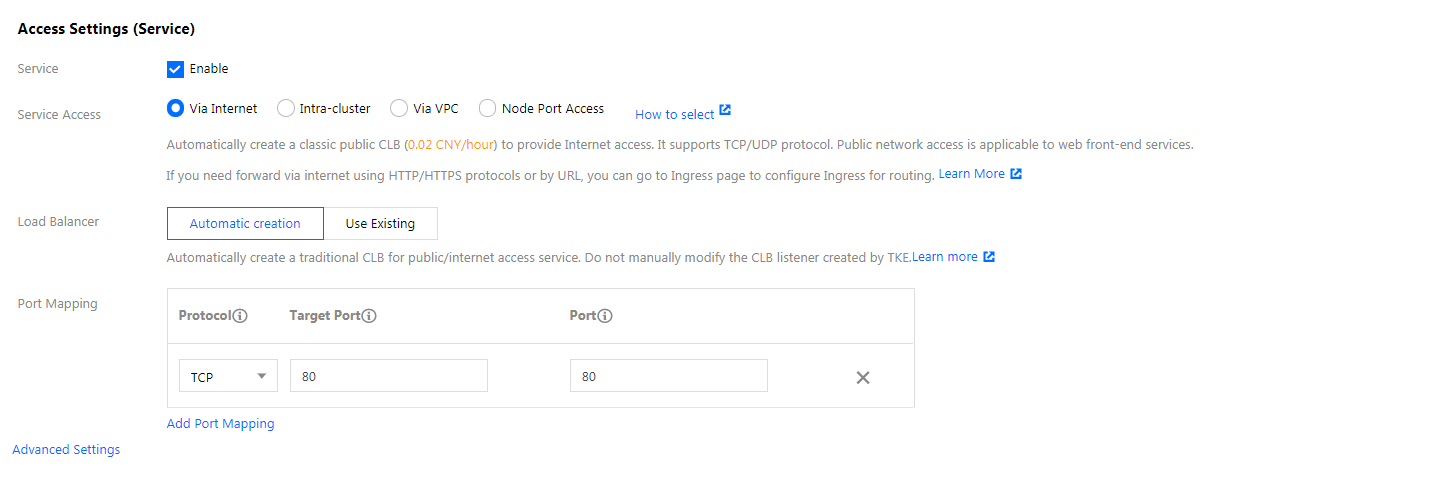Click external link icon beside How to select
The width and height of the screenshot is (1443, 496).
(725, 110)
